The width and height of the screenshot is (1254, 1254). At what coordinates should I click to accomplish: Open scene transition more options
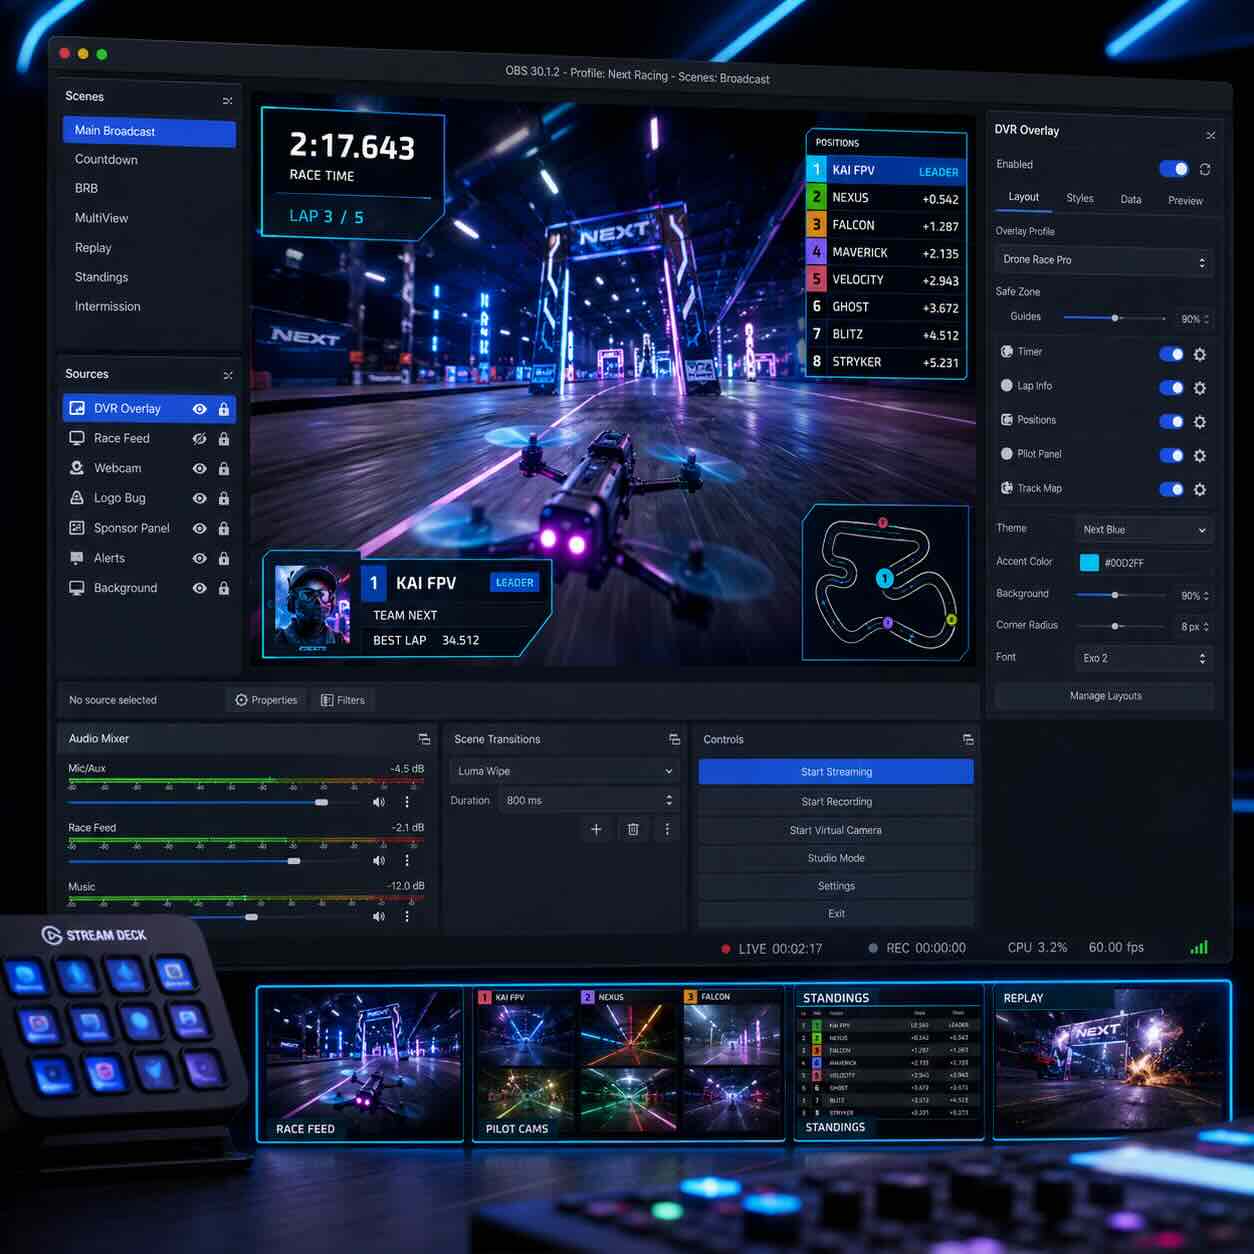[667, 829]
